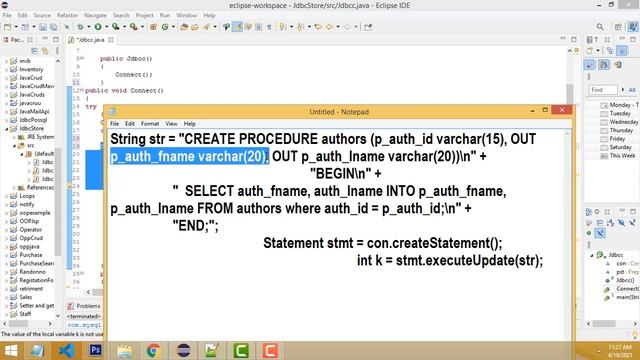Collapse the JdbcStore project node
Viewport: 640px width, 360px height.
7,129
